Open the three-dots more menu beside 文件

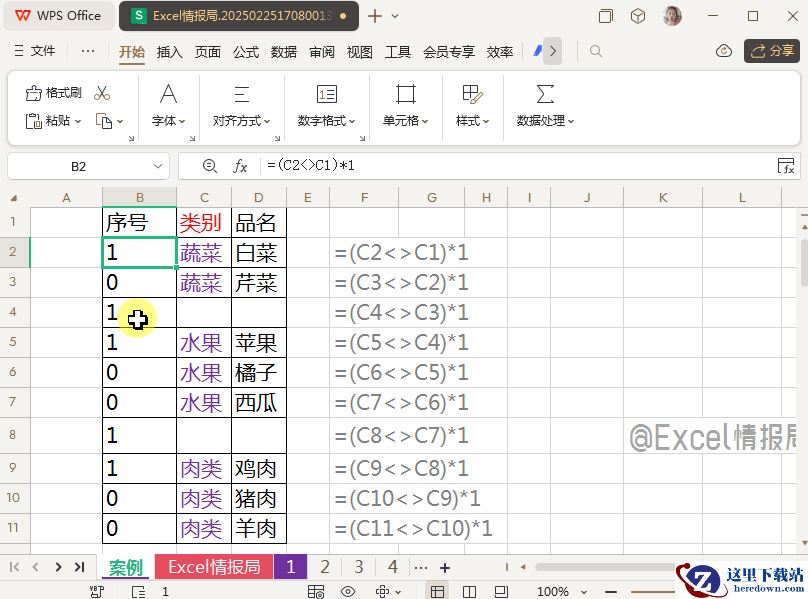[x=88, y=51]
